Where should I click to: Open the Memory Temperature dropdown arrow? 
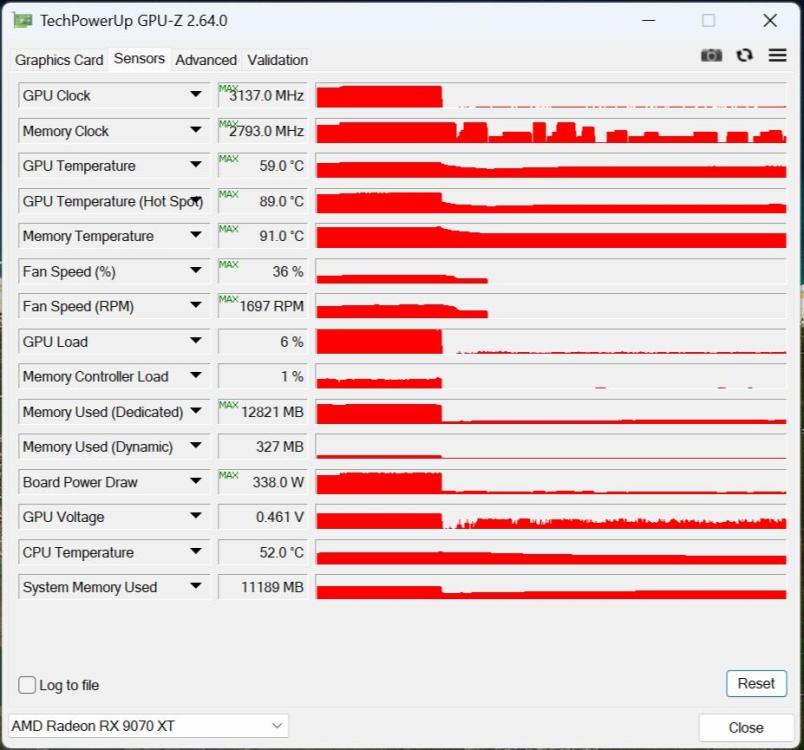point(195,235)
